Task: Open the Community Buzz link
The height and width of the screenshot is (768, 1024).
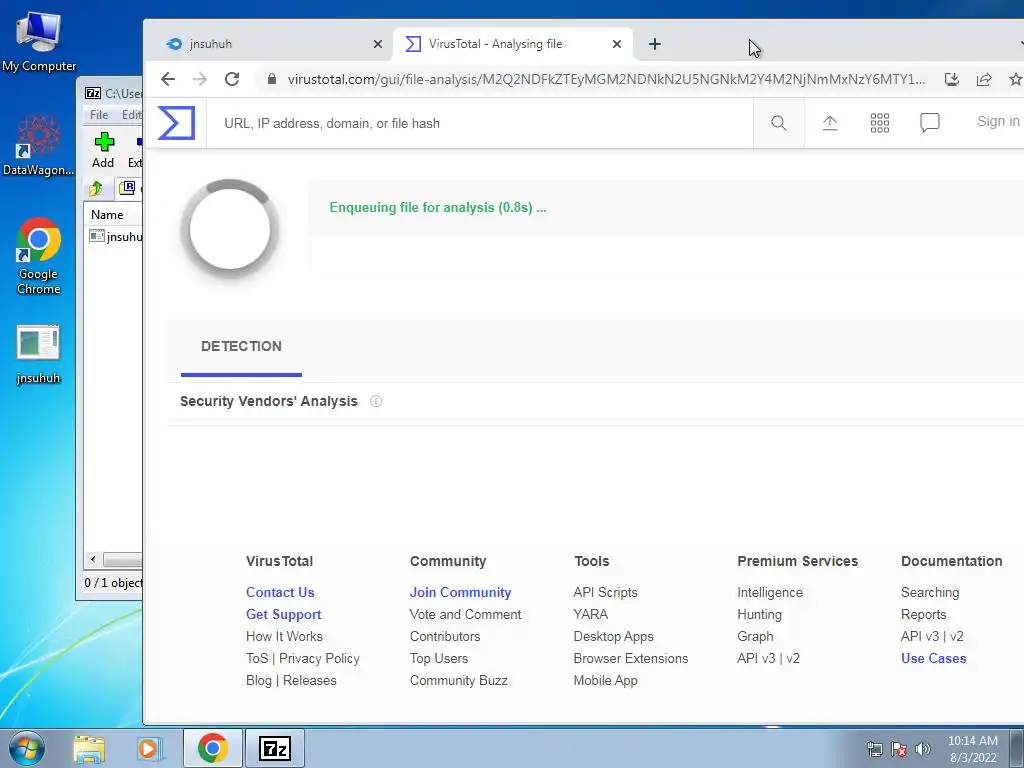Action: pos(458,680)
